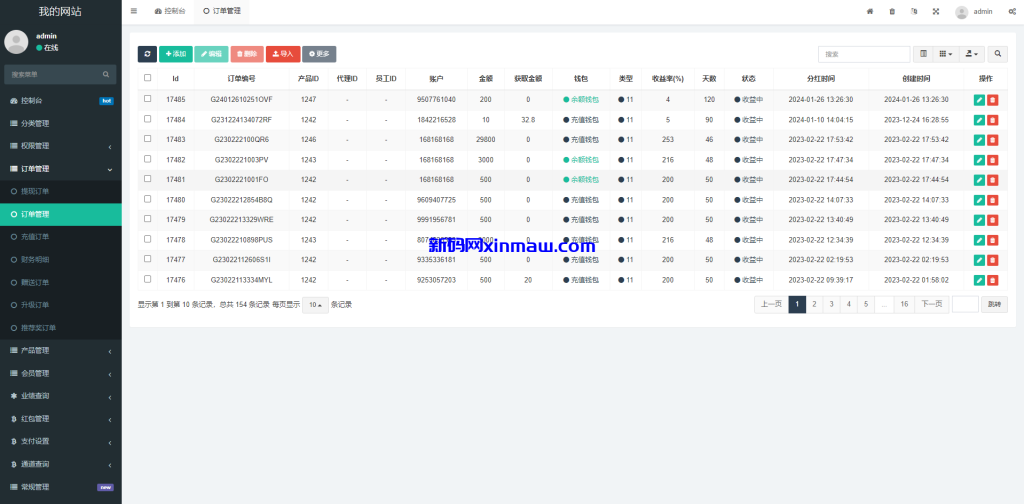Open the columns visibility dropdown

[x=945, y=54]
